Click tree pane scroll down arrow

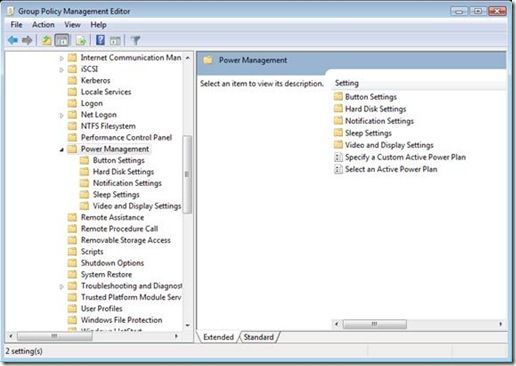click(188, 325)
